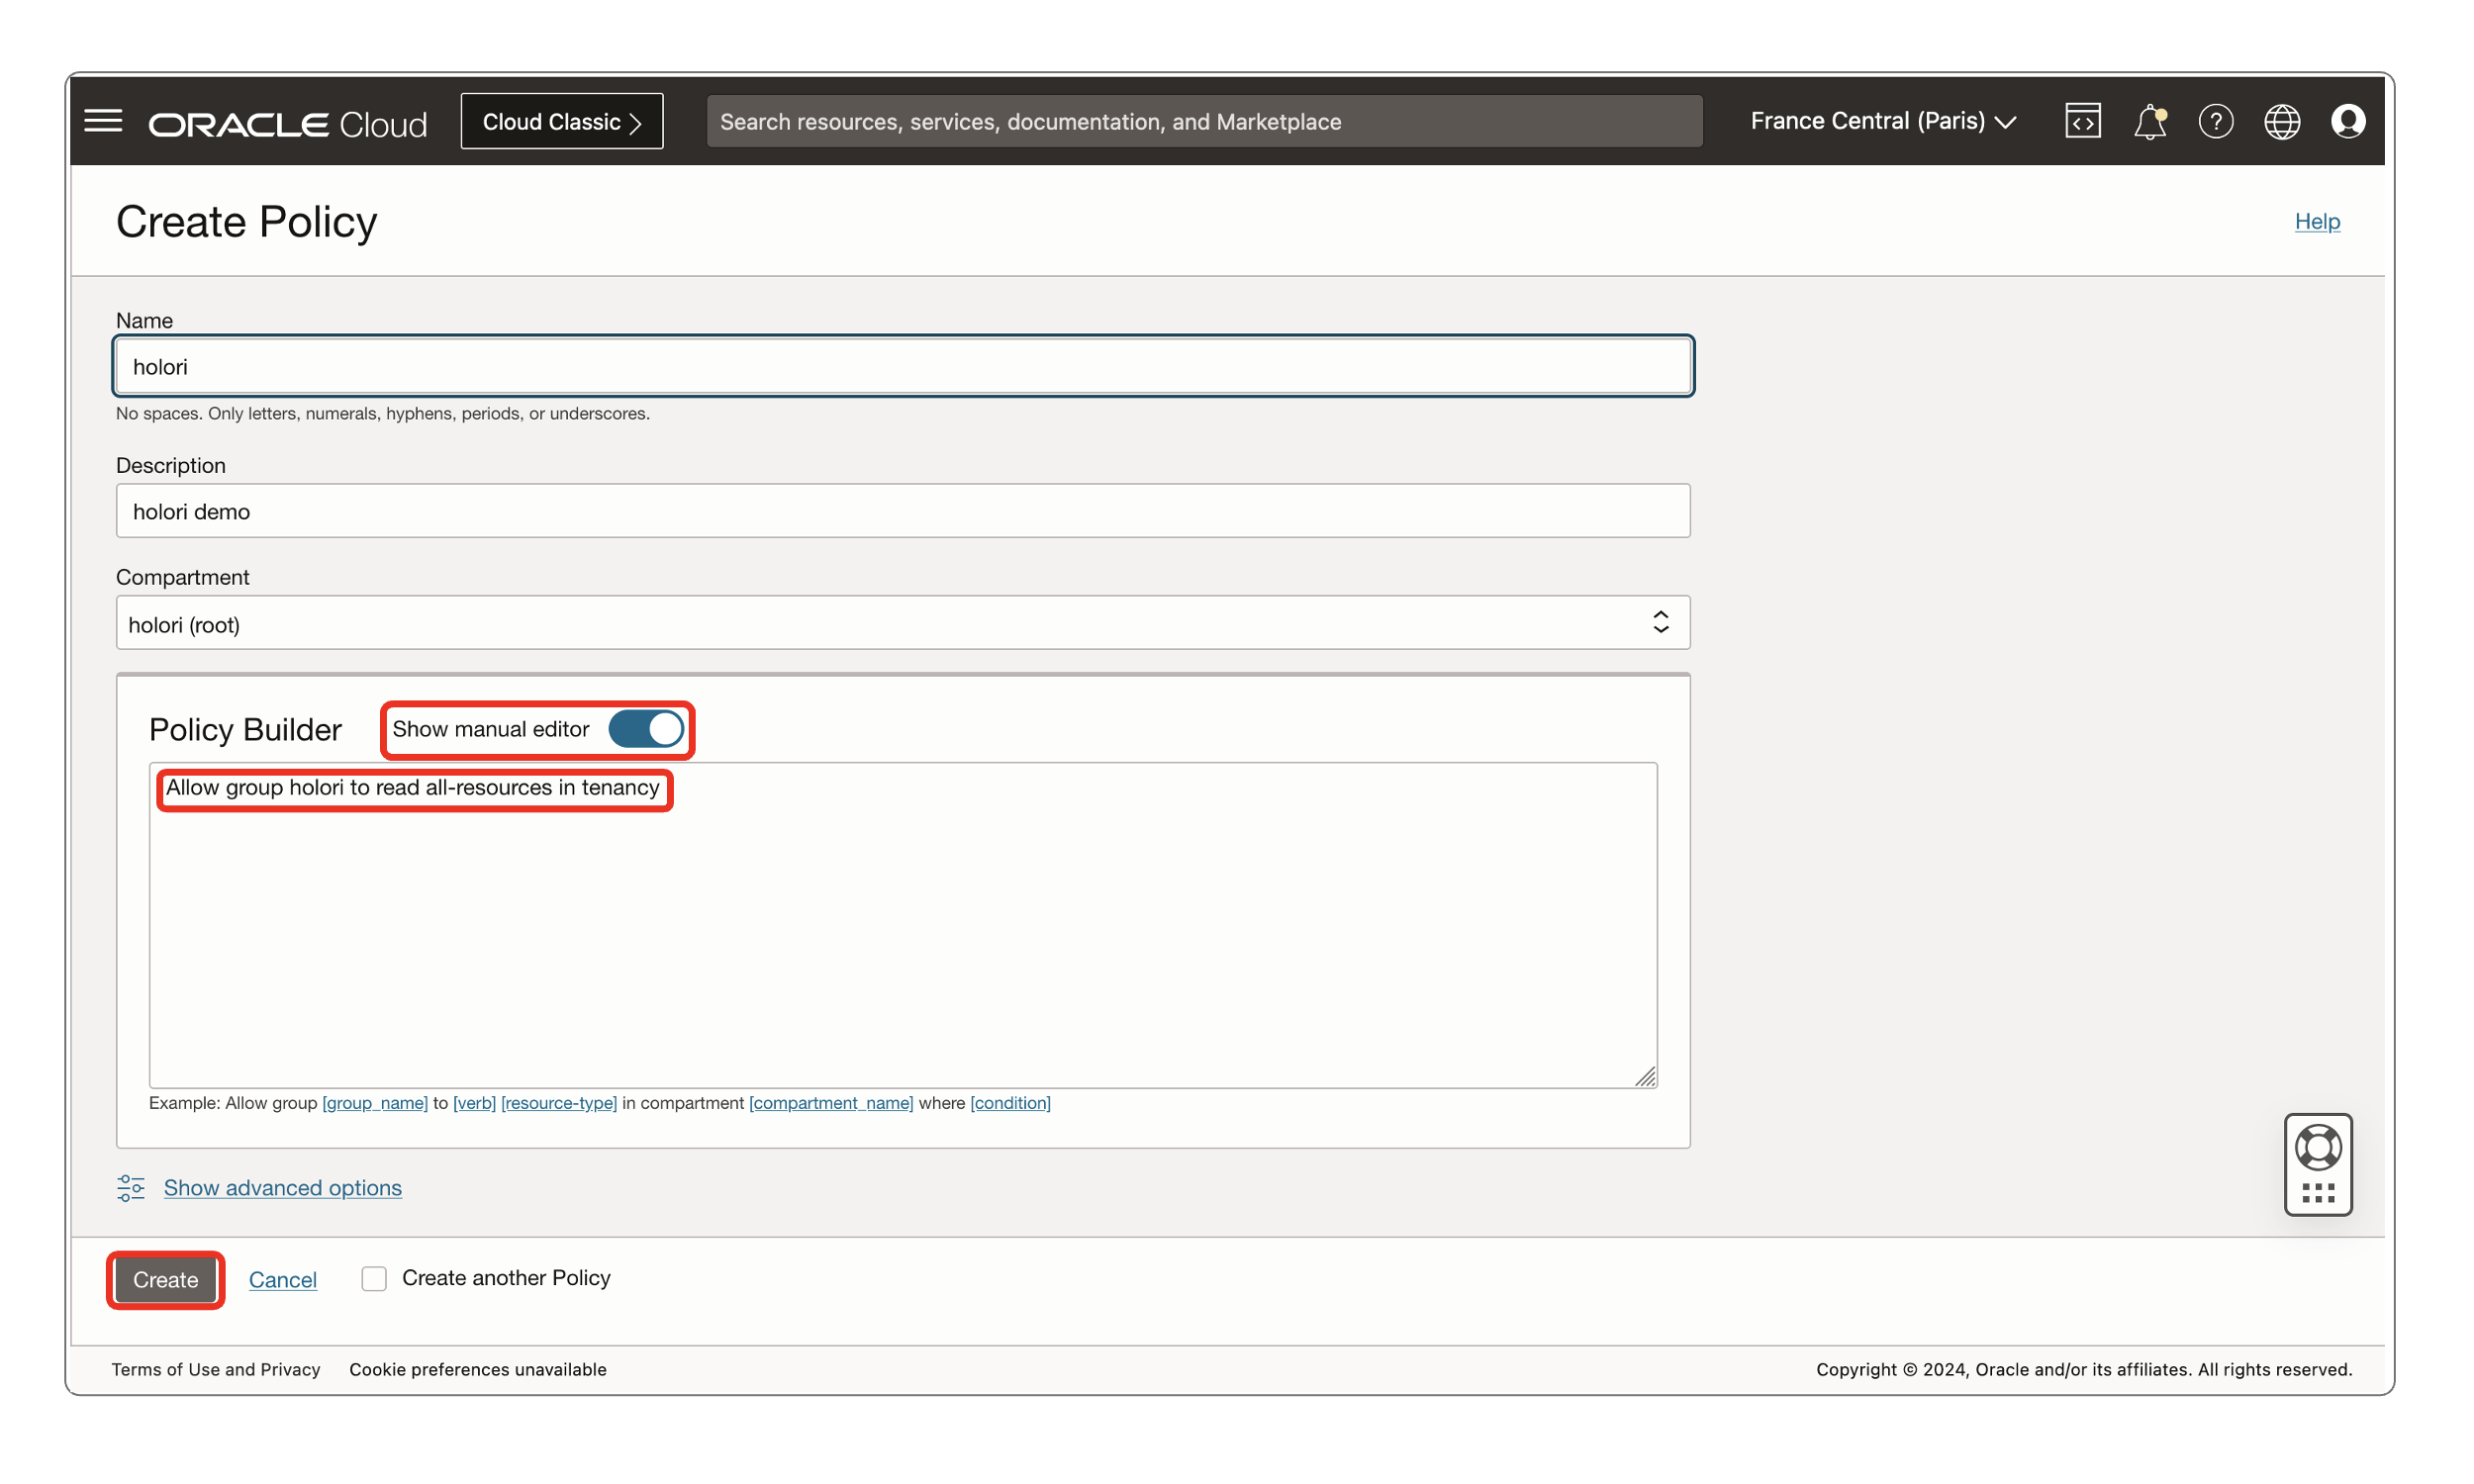Click the Oracle Cloud home logo
This screenshot has width=2474, height=1484.
click(x=286, y=120)
